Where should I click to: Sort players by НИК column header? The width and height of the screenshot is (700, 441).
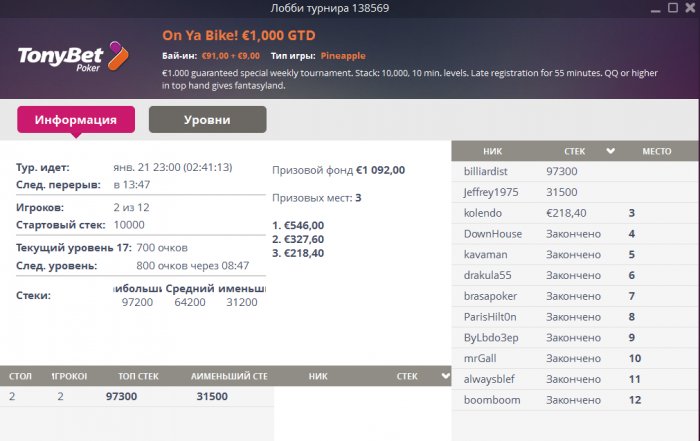(492, 151)
